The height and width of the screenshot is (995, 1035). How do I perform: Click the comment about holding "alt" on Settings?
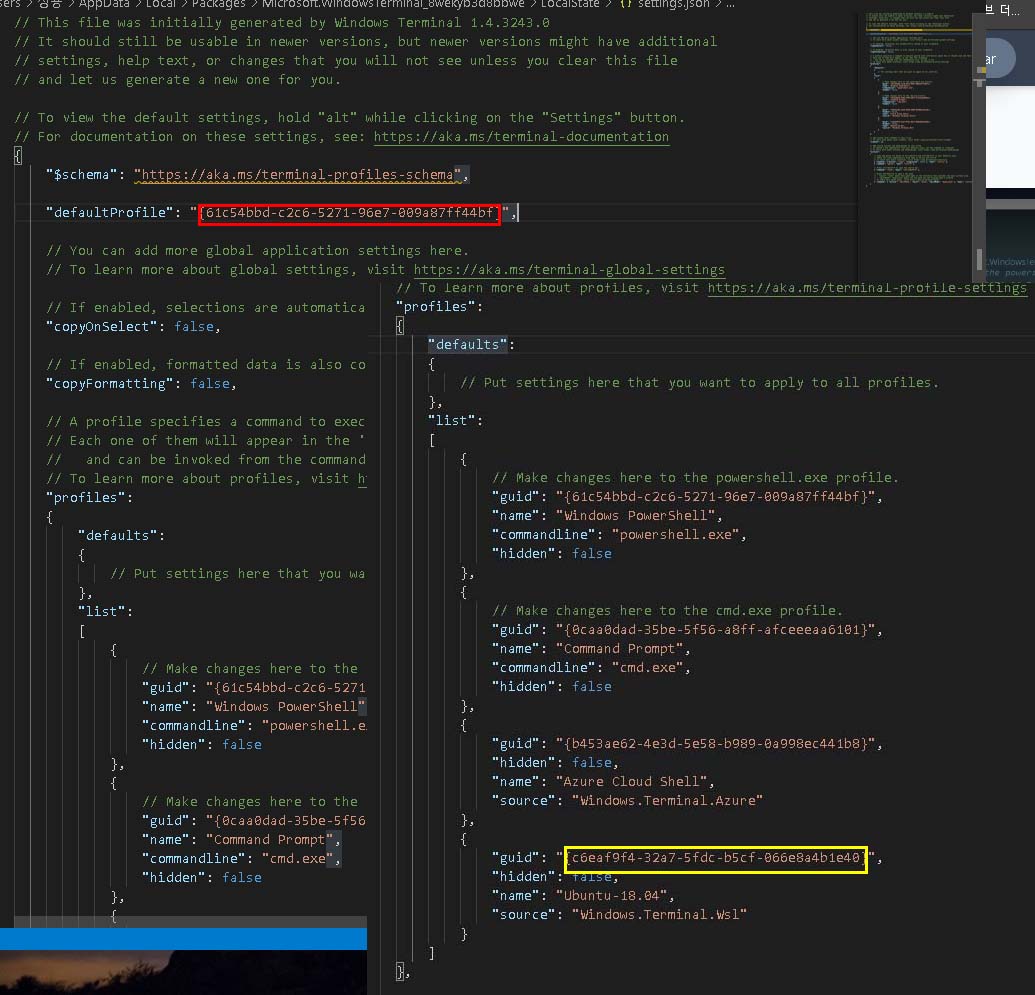[350, 118]
